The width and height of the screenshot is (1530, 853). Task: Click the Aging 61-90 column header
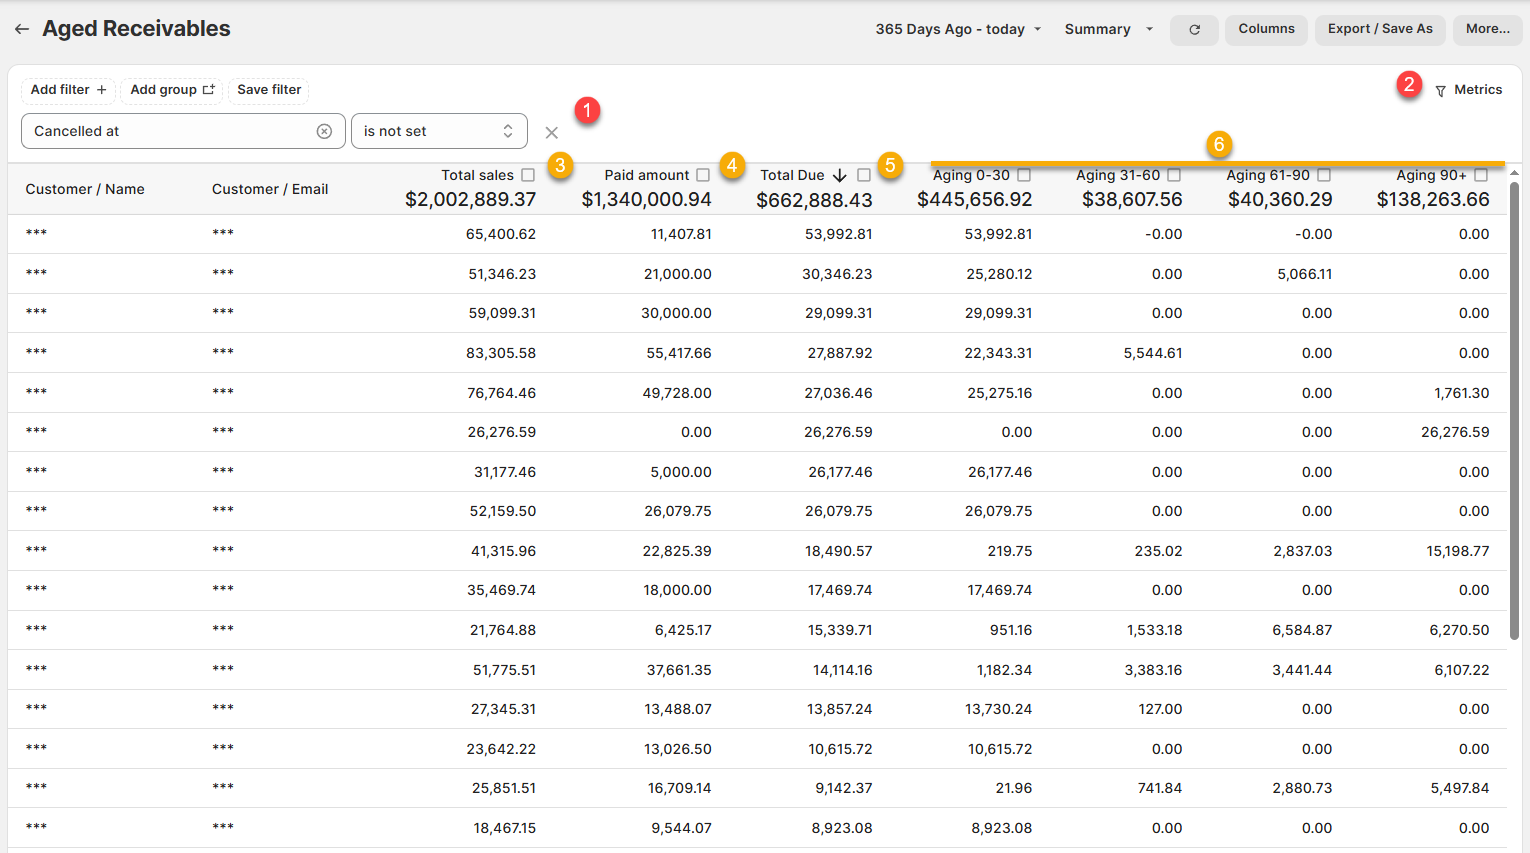(1268, 175)
